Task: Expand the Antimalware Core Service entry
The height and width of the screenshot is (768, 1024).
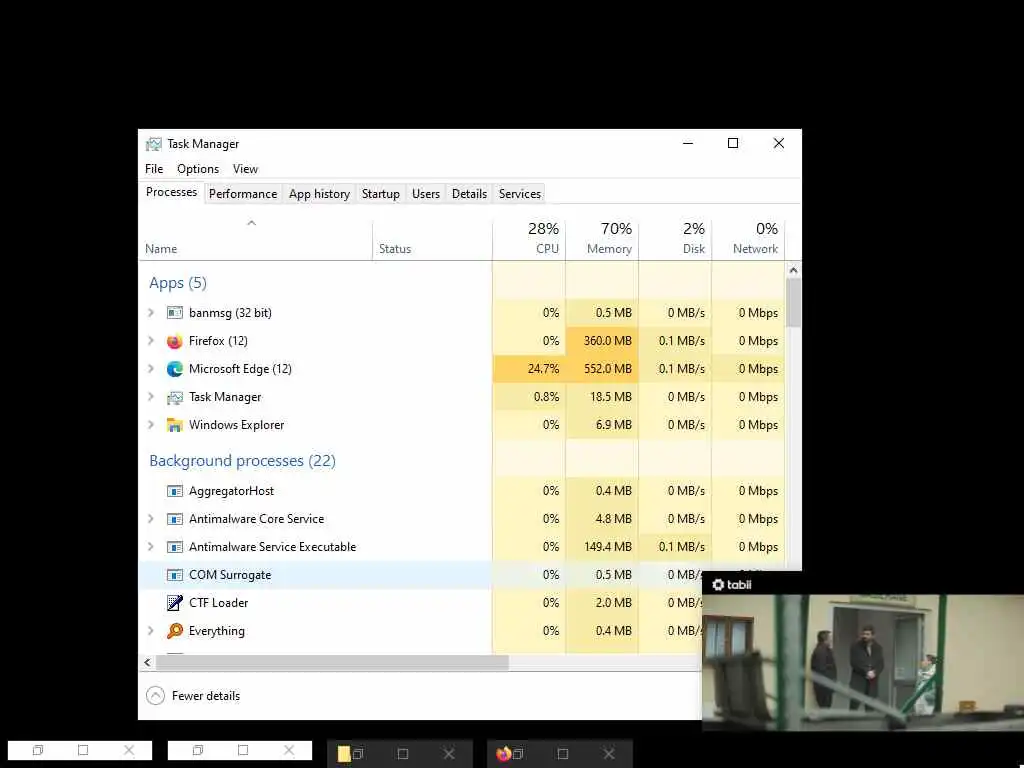Action: pos(151,519)
